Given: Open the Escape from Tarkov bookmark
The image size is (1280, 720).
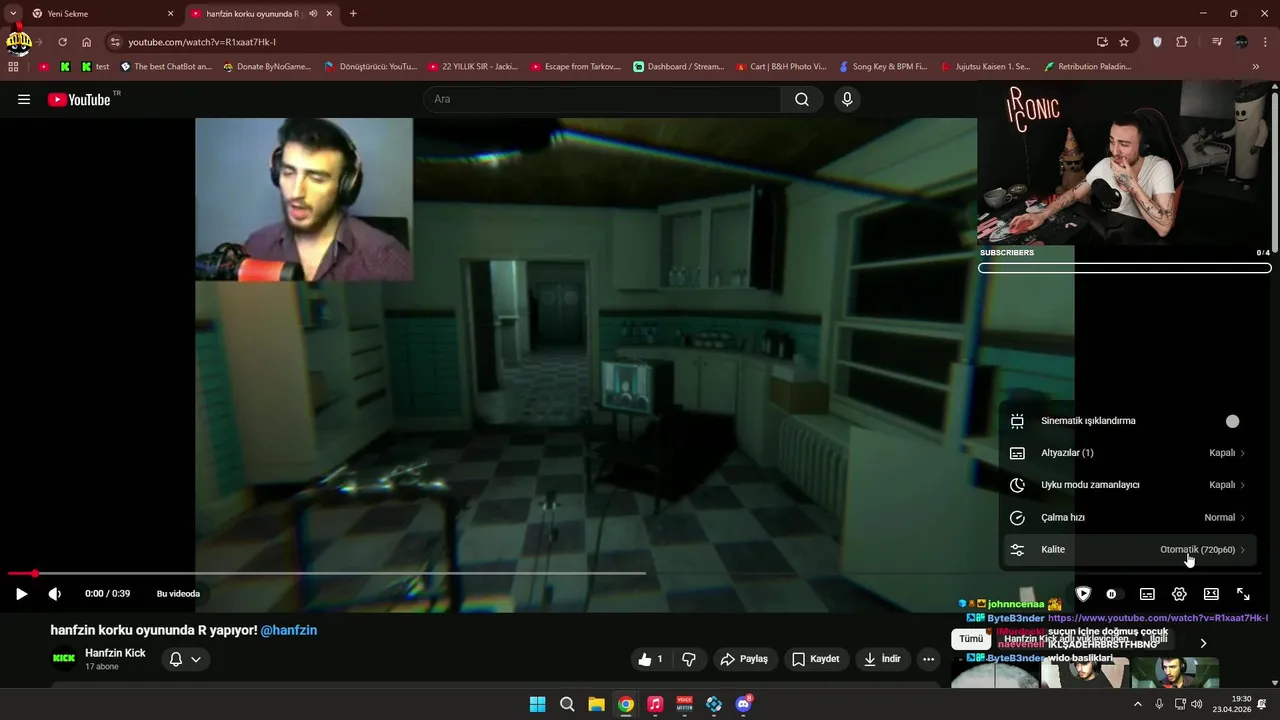Looking at the screenshot, I should click(x=575, y=67).
